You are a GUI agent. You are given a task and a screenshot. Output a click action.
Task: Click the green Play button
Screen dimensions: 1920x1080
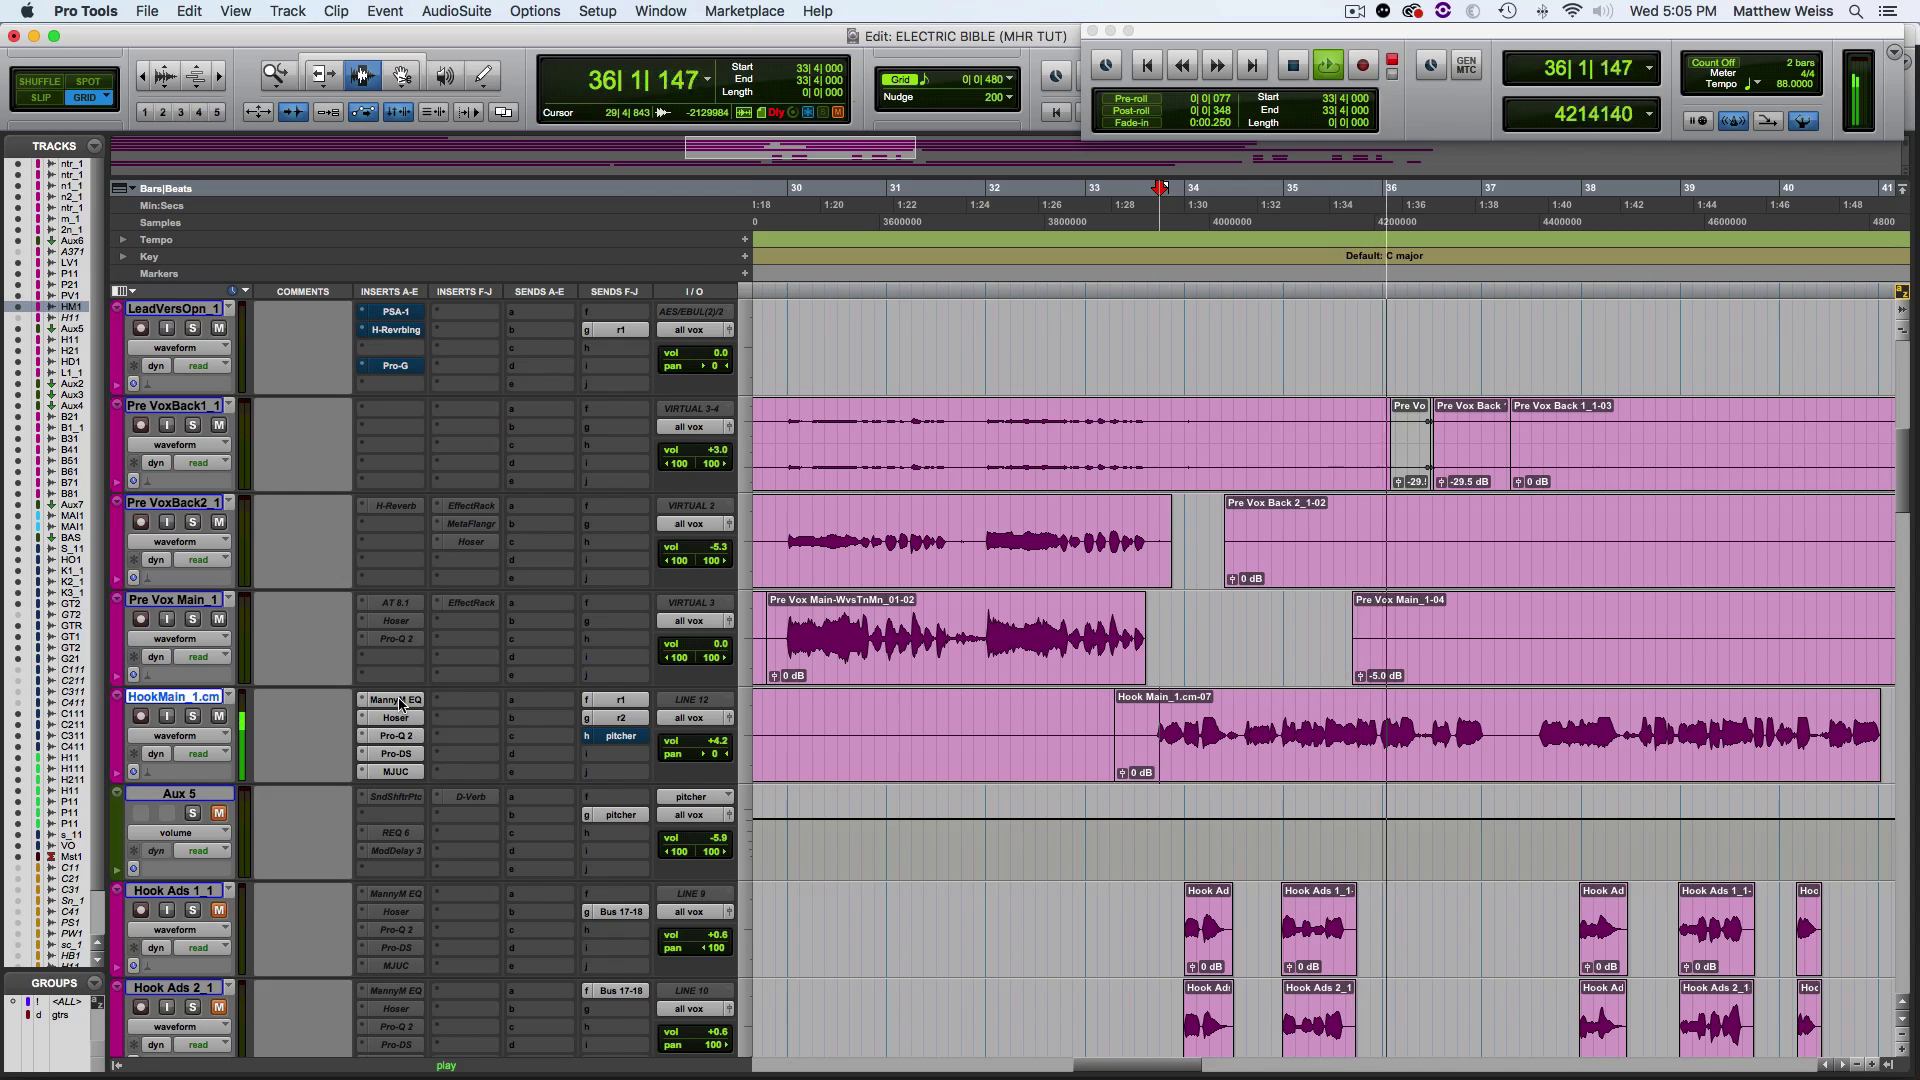(x=1328, y=66)
